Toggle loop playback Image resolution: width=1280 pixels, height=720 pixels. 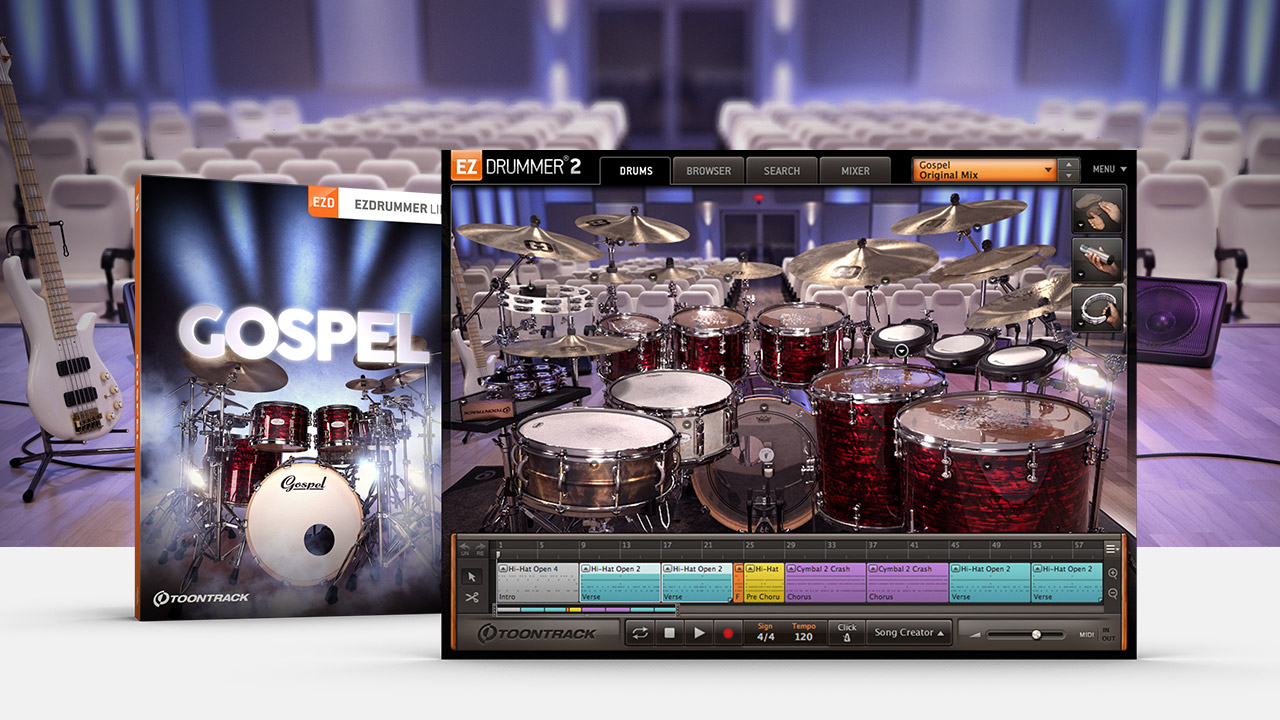click(640, 632)
